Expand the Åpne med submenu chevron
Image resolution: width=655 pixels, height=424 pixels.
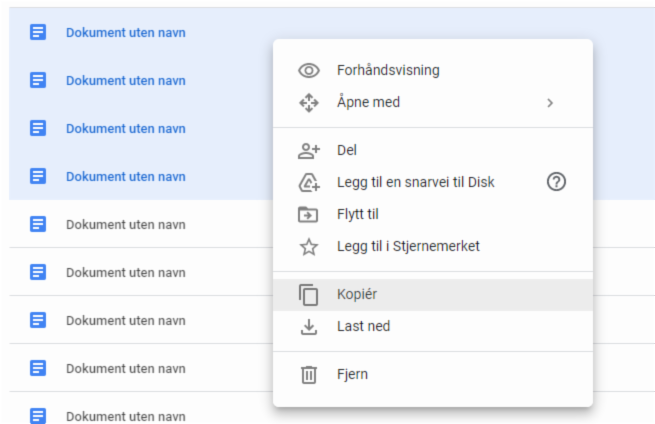[549, 103]
